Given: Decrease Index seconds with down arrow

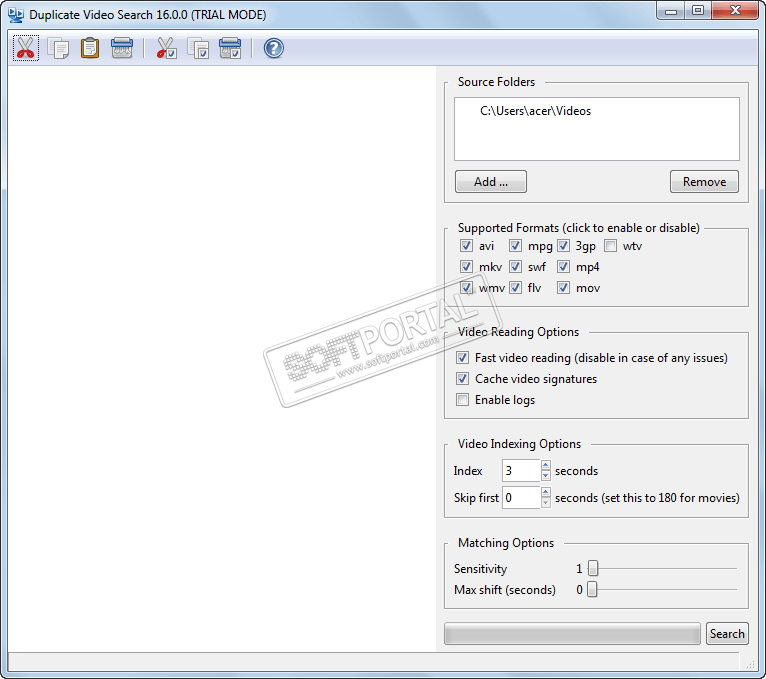Looking at the screenshot, I should [546, 476].
